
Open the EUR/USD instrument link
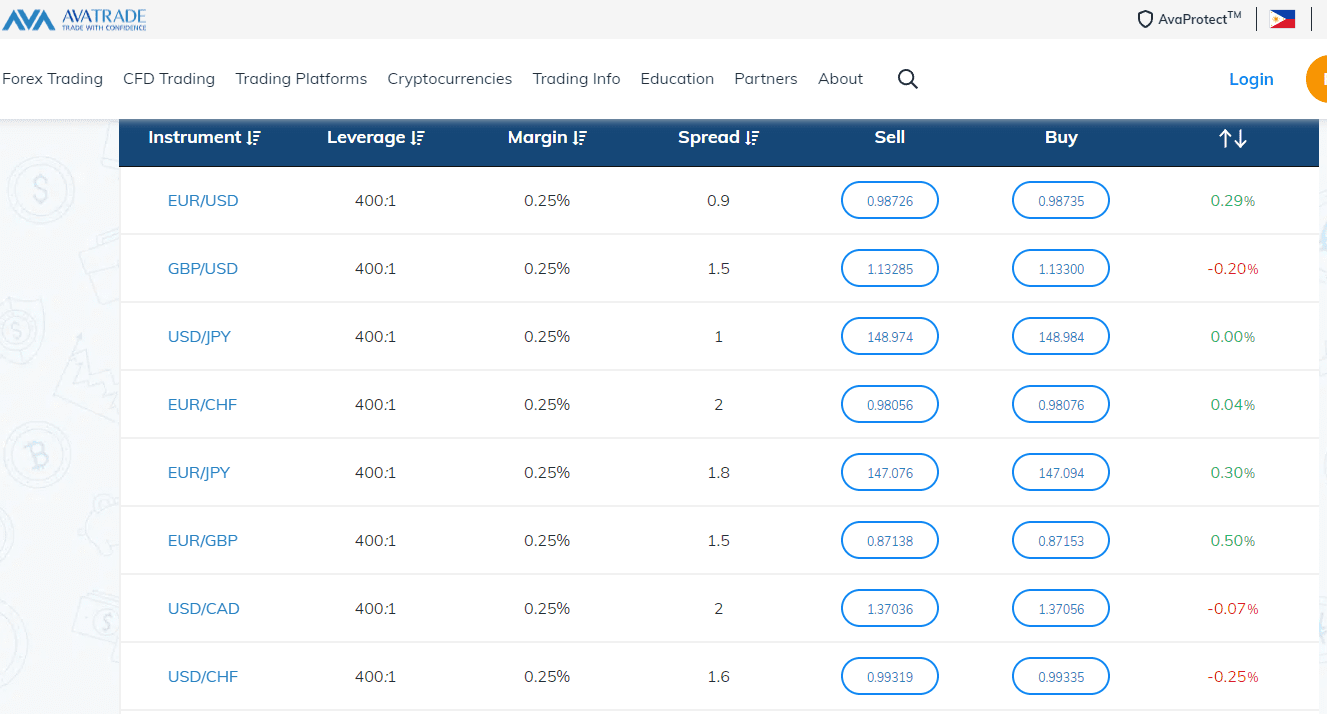coord(203,201)
